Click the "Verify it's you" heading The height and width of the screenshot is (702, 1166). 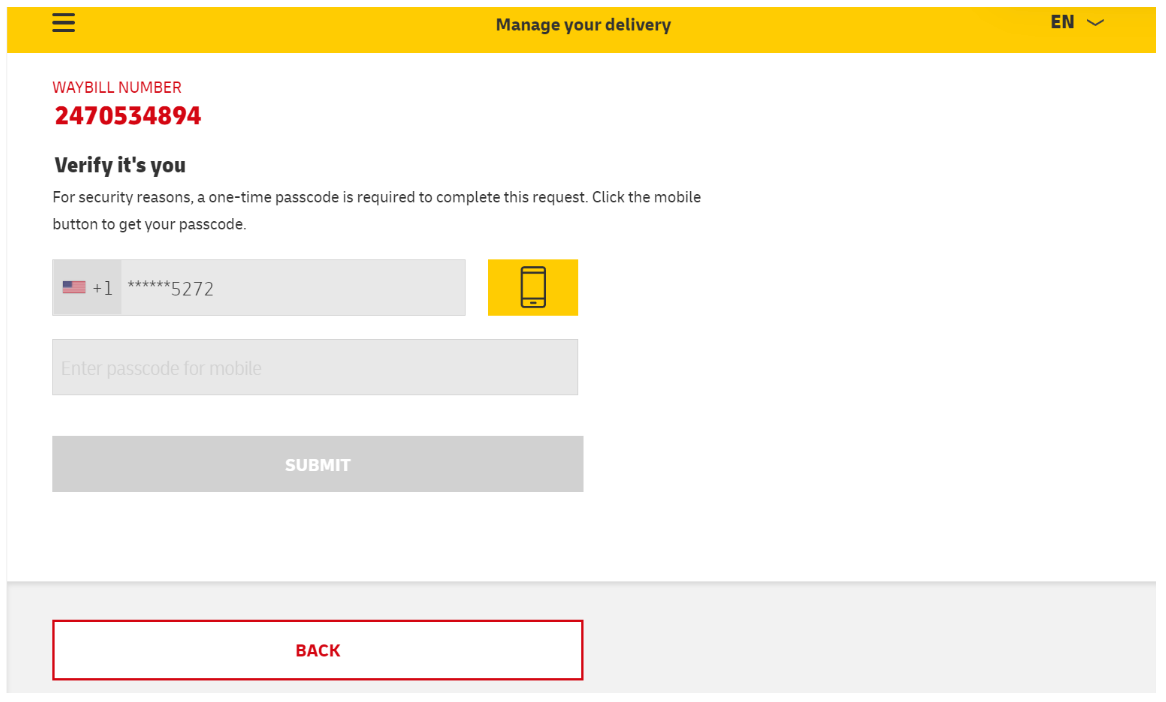pyautogui.click(x=120, y=165)
